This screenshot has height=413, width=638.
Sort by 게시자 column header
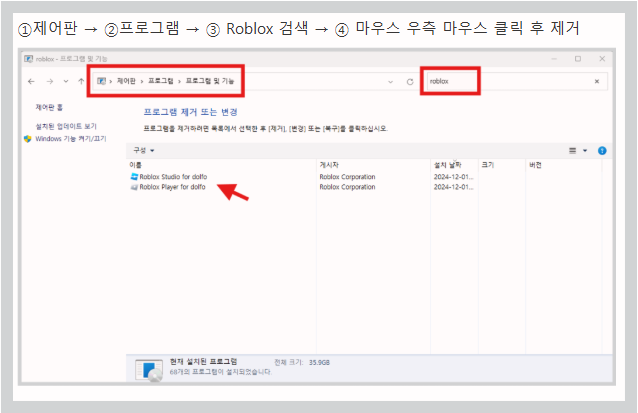click(329, 165)
